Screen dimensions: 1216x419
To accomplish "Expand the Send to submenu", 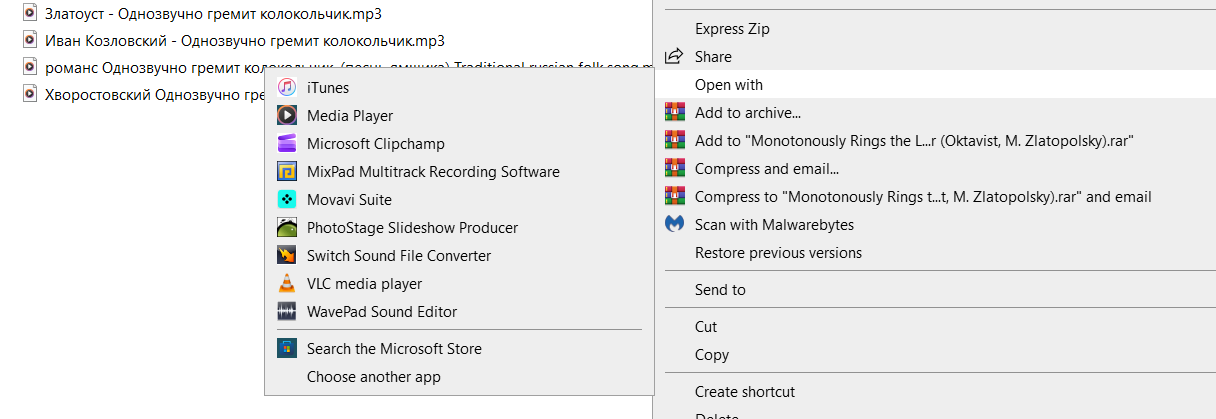I will tap(720, 290).
